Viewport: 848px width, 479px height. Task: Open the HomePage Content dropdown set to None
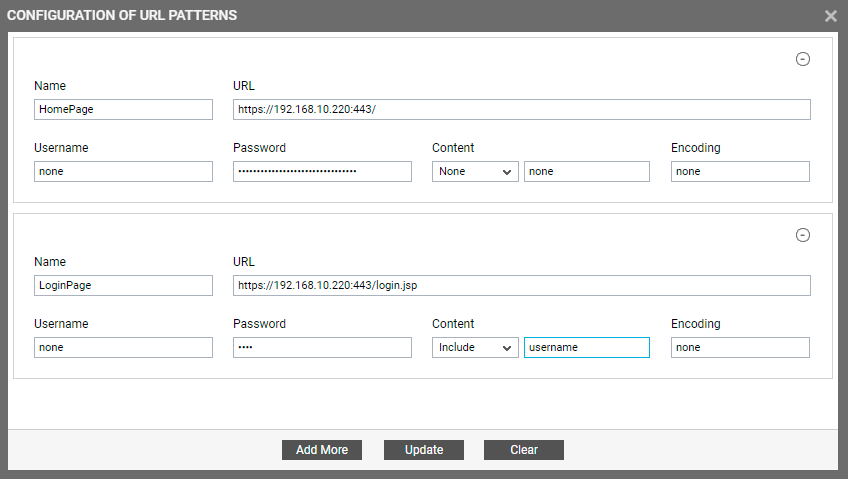[475, 171]
